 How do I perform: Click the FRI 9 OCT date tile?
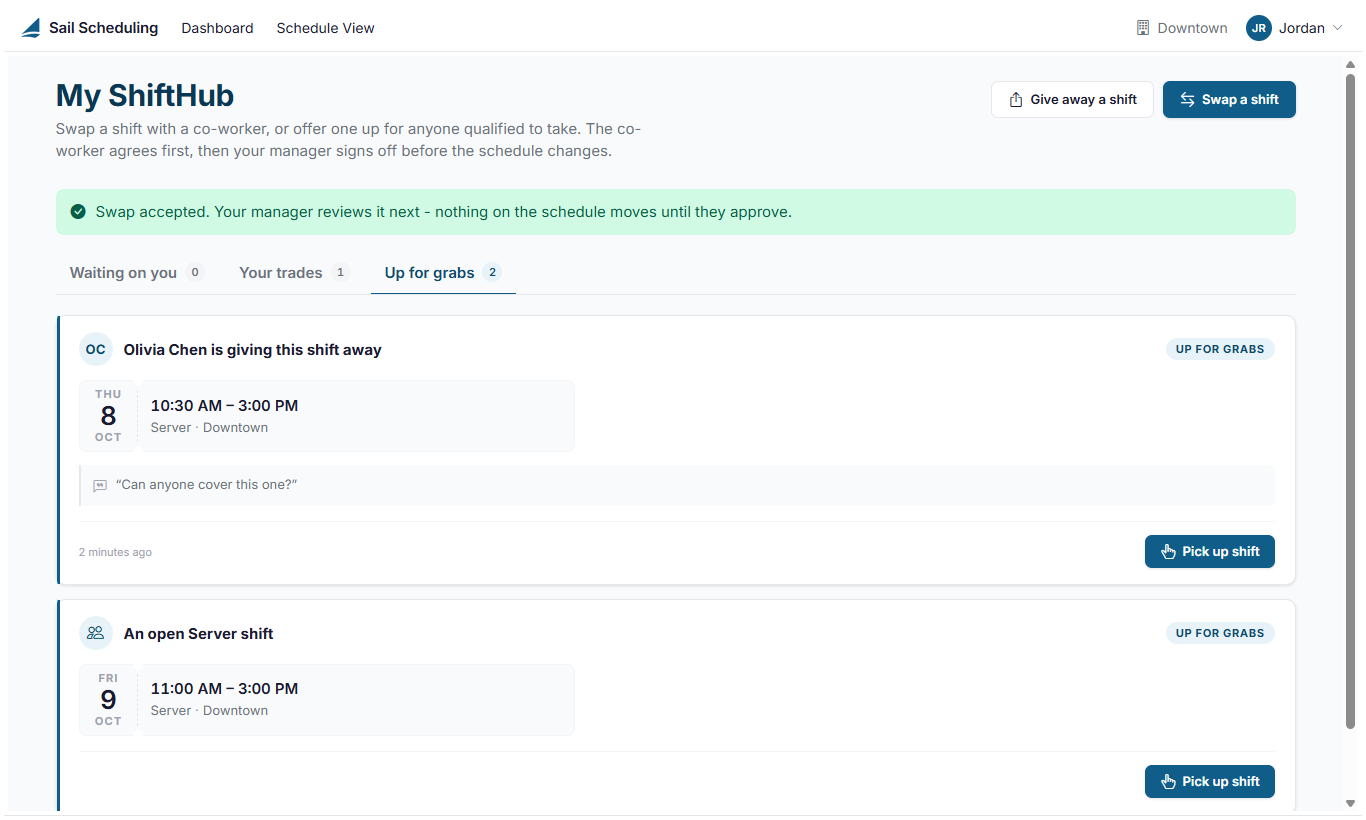[x=108, y=700]
